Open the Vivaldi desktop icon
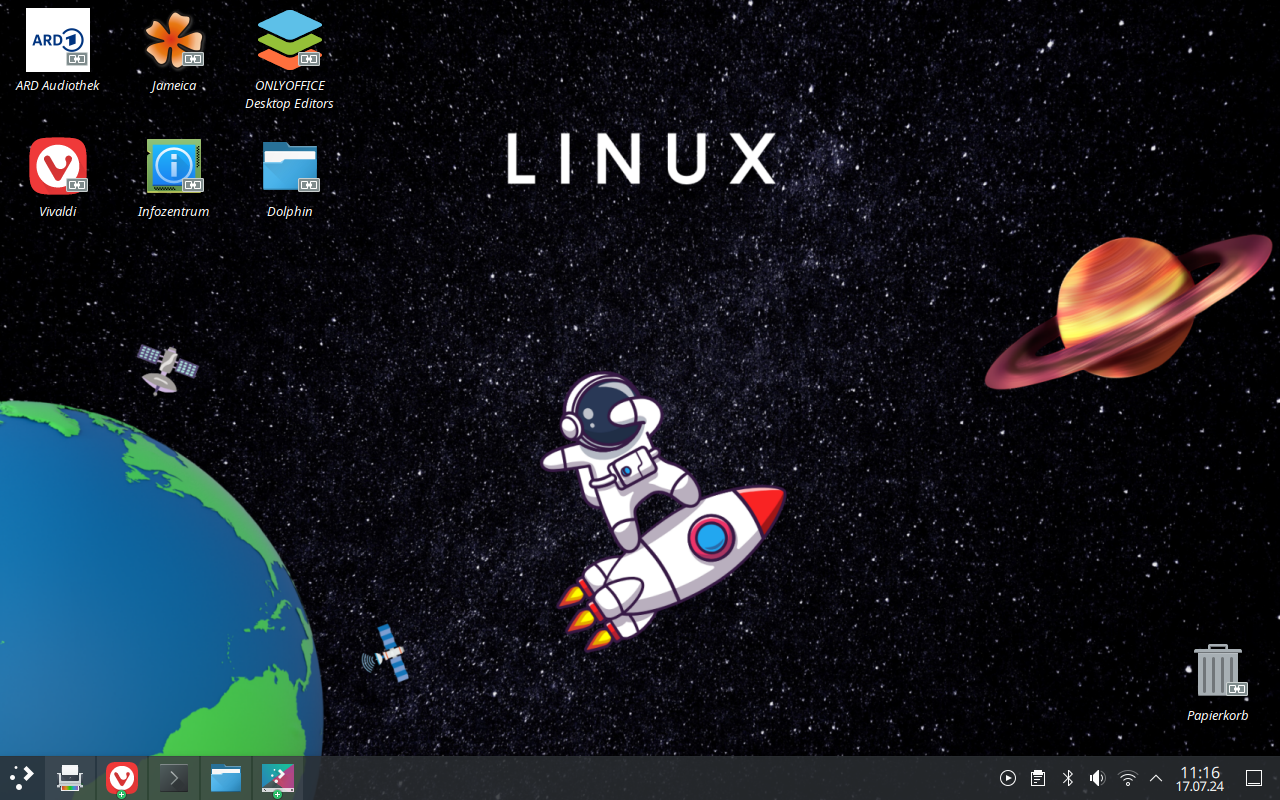The image size is (1280, 800). pyautogui.click(x=58, y=166)
